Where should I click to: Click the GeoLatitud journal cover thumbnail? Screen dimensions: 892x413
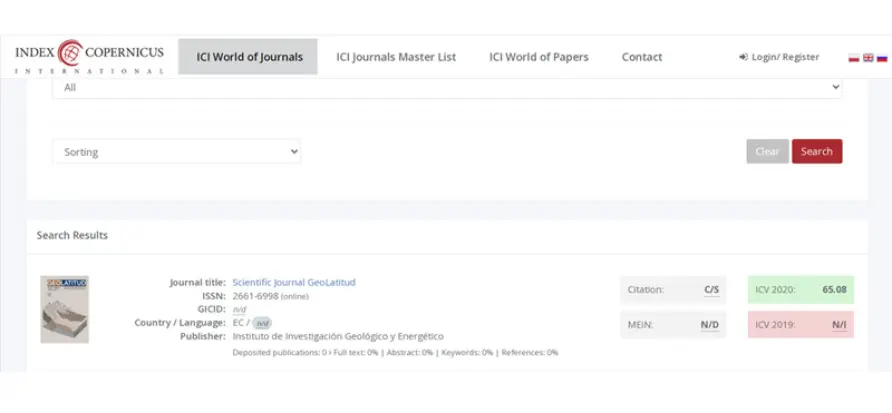pyautogui.click(x=64, y=309)
